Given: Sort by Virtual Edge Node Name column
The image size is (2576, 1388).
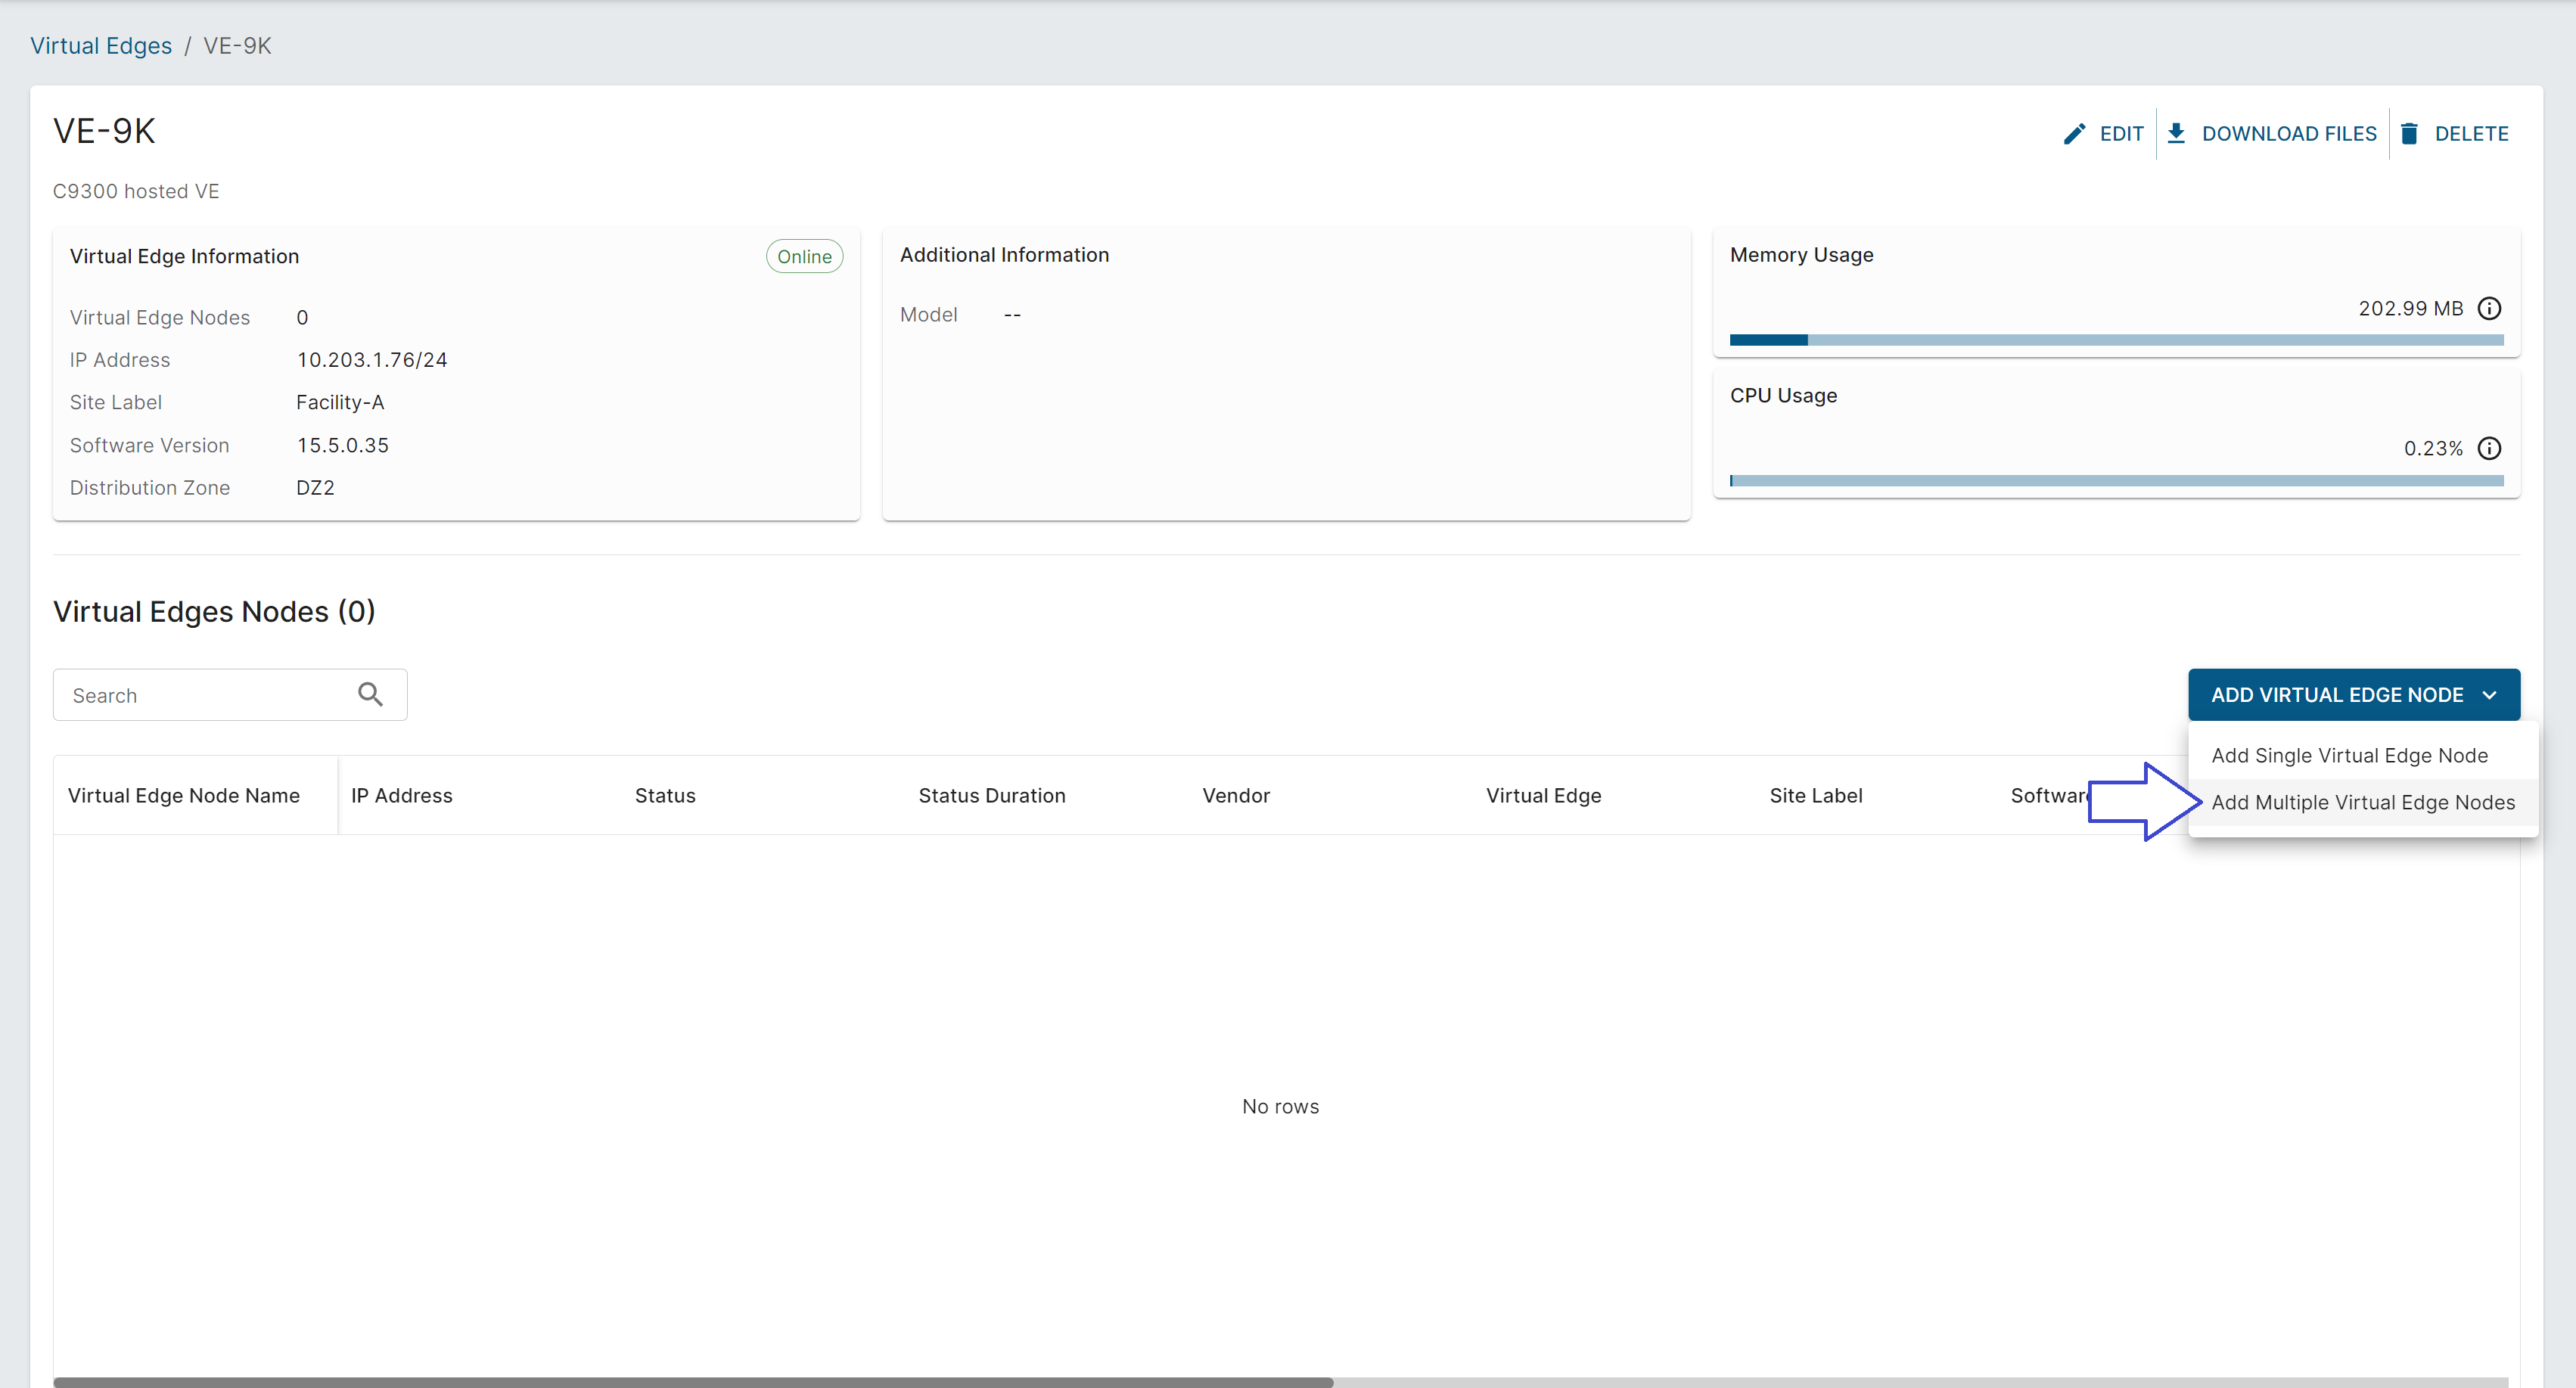Looking at the screenshot, I should [x=184, y=796].
